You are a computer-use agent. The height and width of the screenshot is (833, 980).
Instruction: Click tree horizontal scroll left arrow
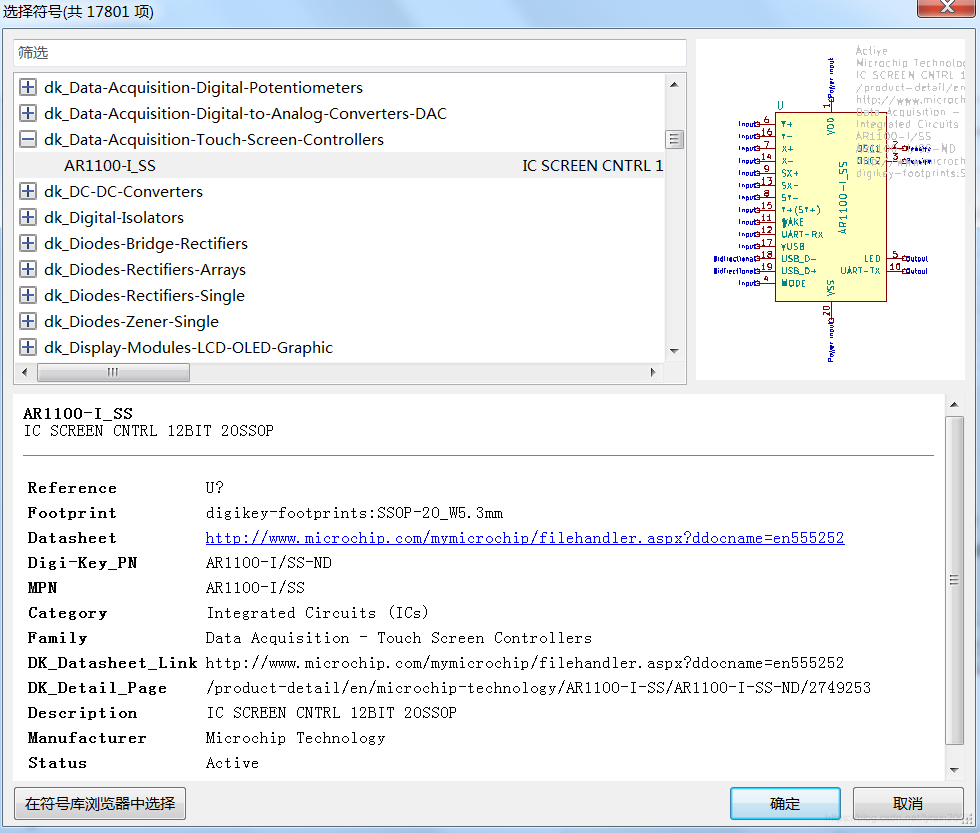[x=24, y=372]
